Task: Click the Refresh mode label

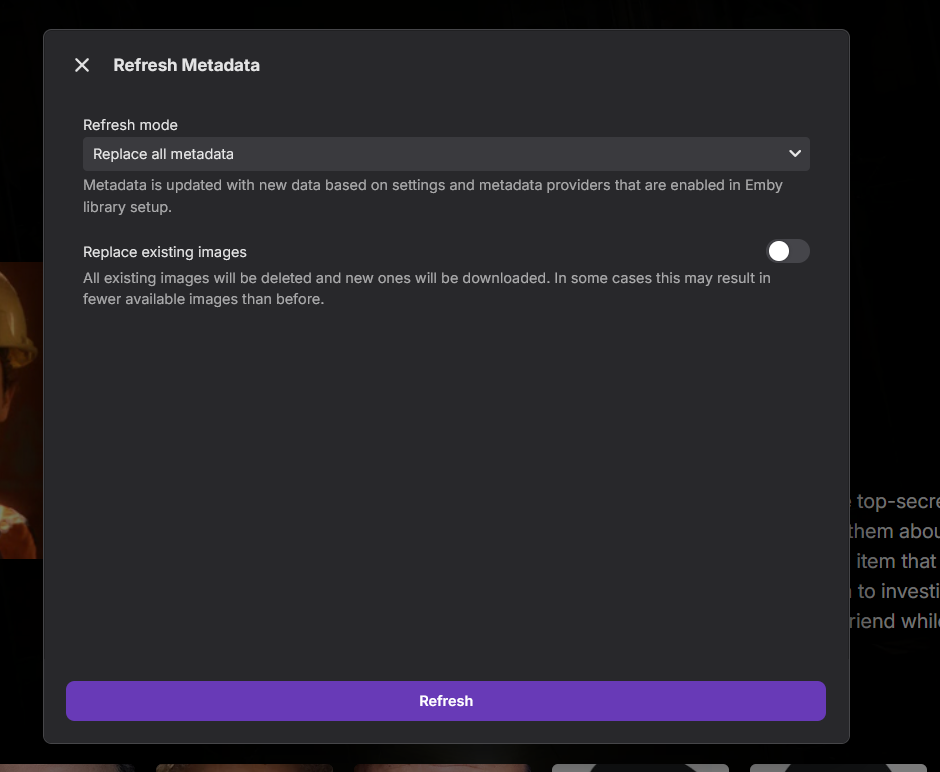Action: [x=130, y=125]
